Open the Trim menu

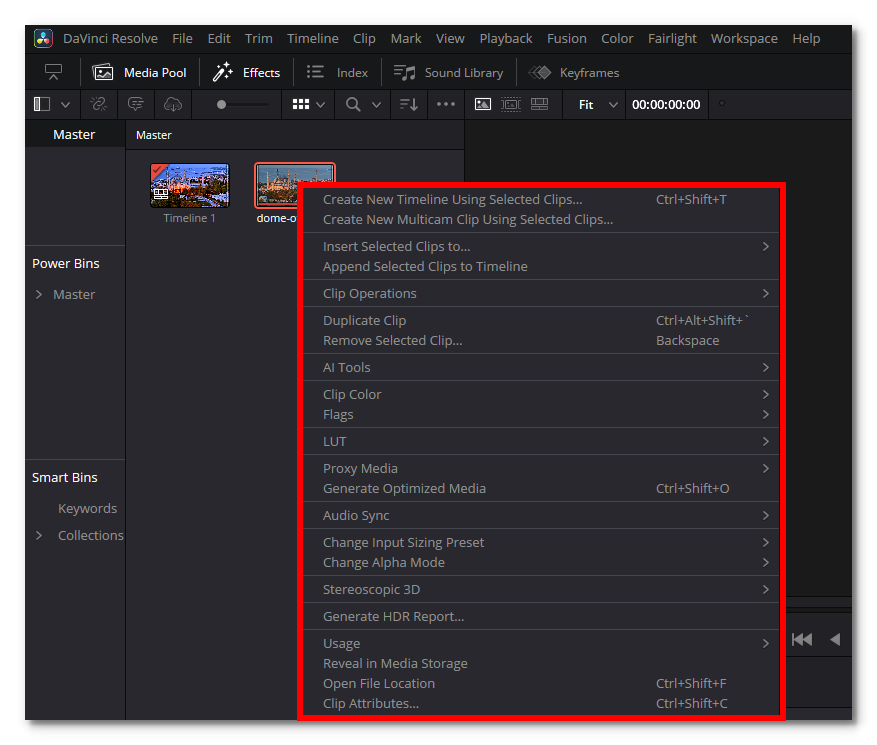[258, 39]
